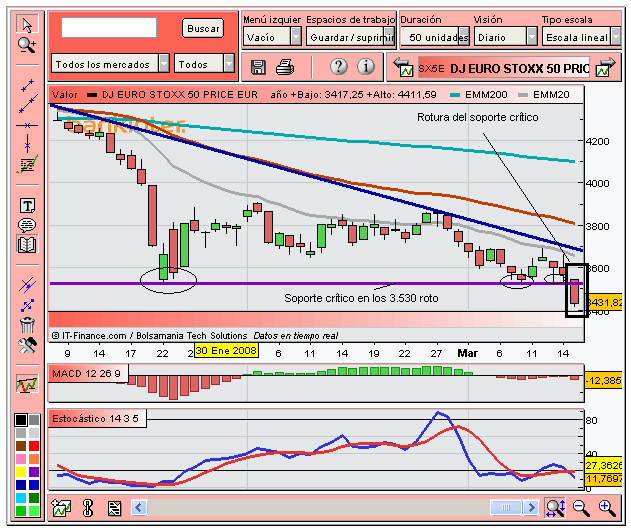Expand the Guardar / suprimir dropdown
Image resolution: width=631 pixels, height=530 pixels.
[351, 37]
